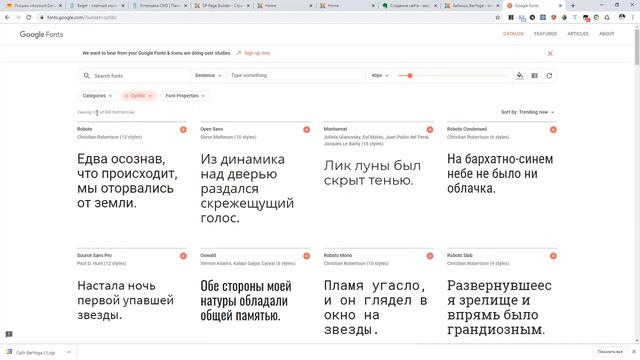This screenshot has height=360, width=640.
Task: Go to the FEATURED section
Action: (545, 34)
